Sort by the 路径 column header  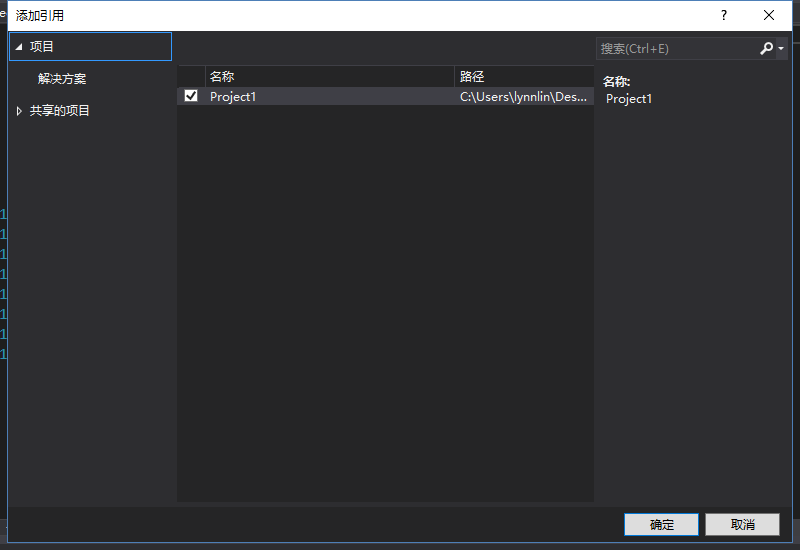coord(524,77)
